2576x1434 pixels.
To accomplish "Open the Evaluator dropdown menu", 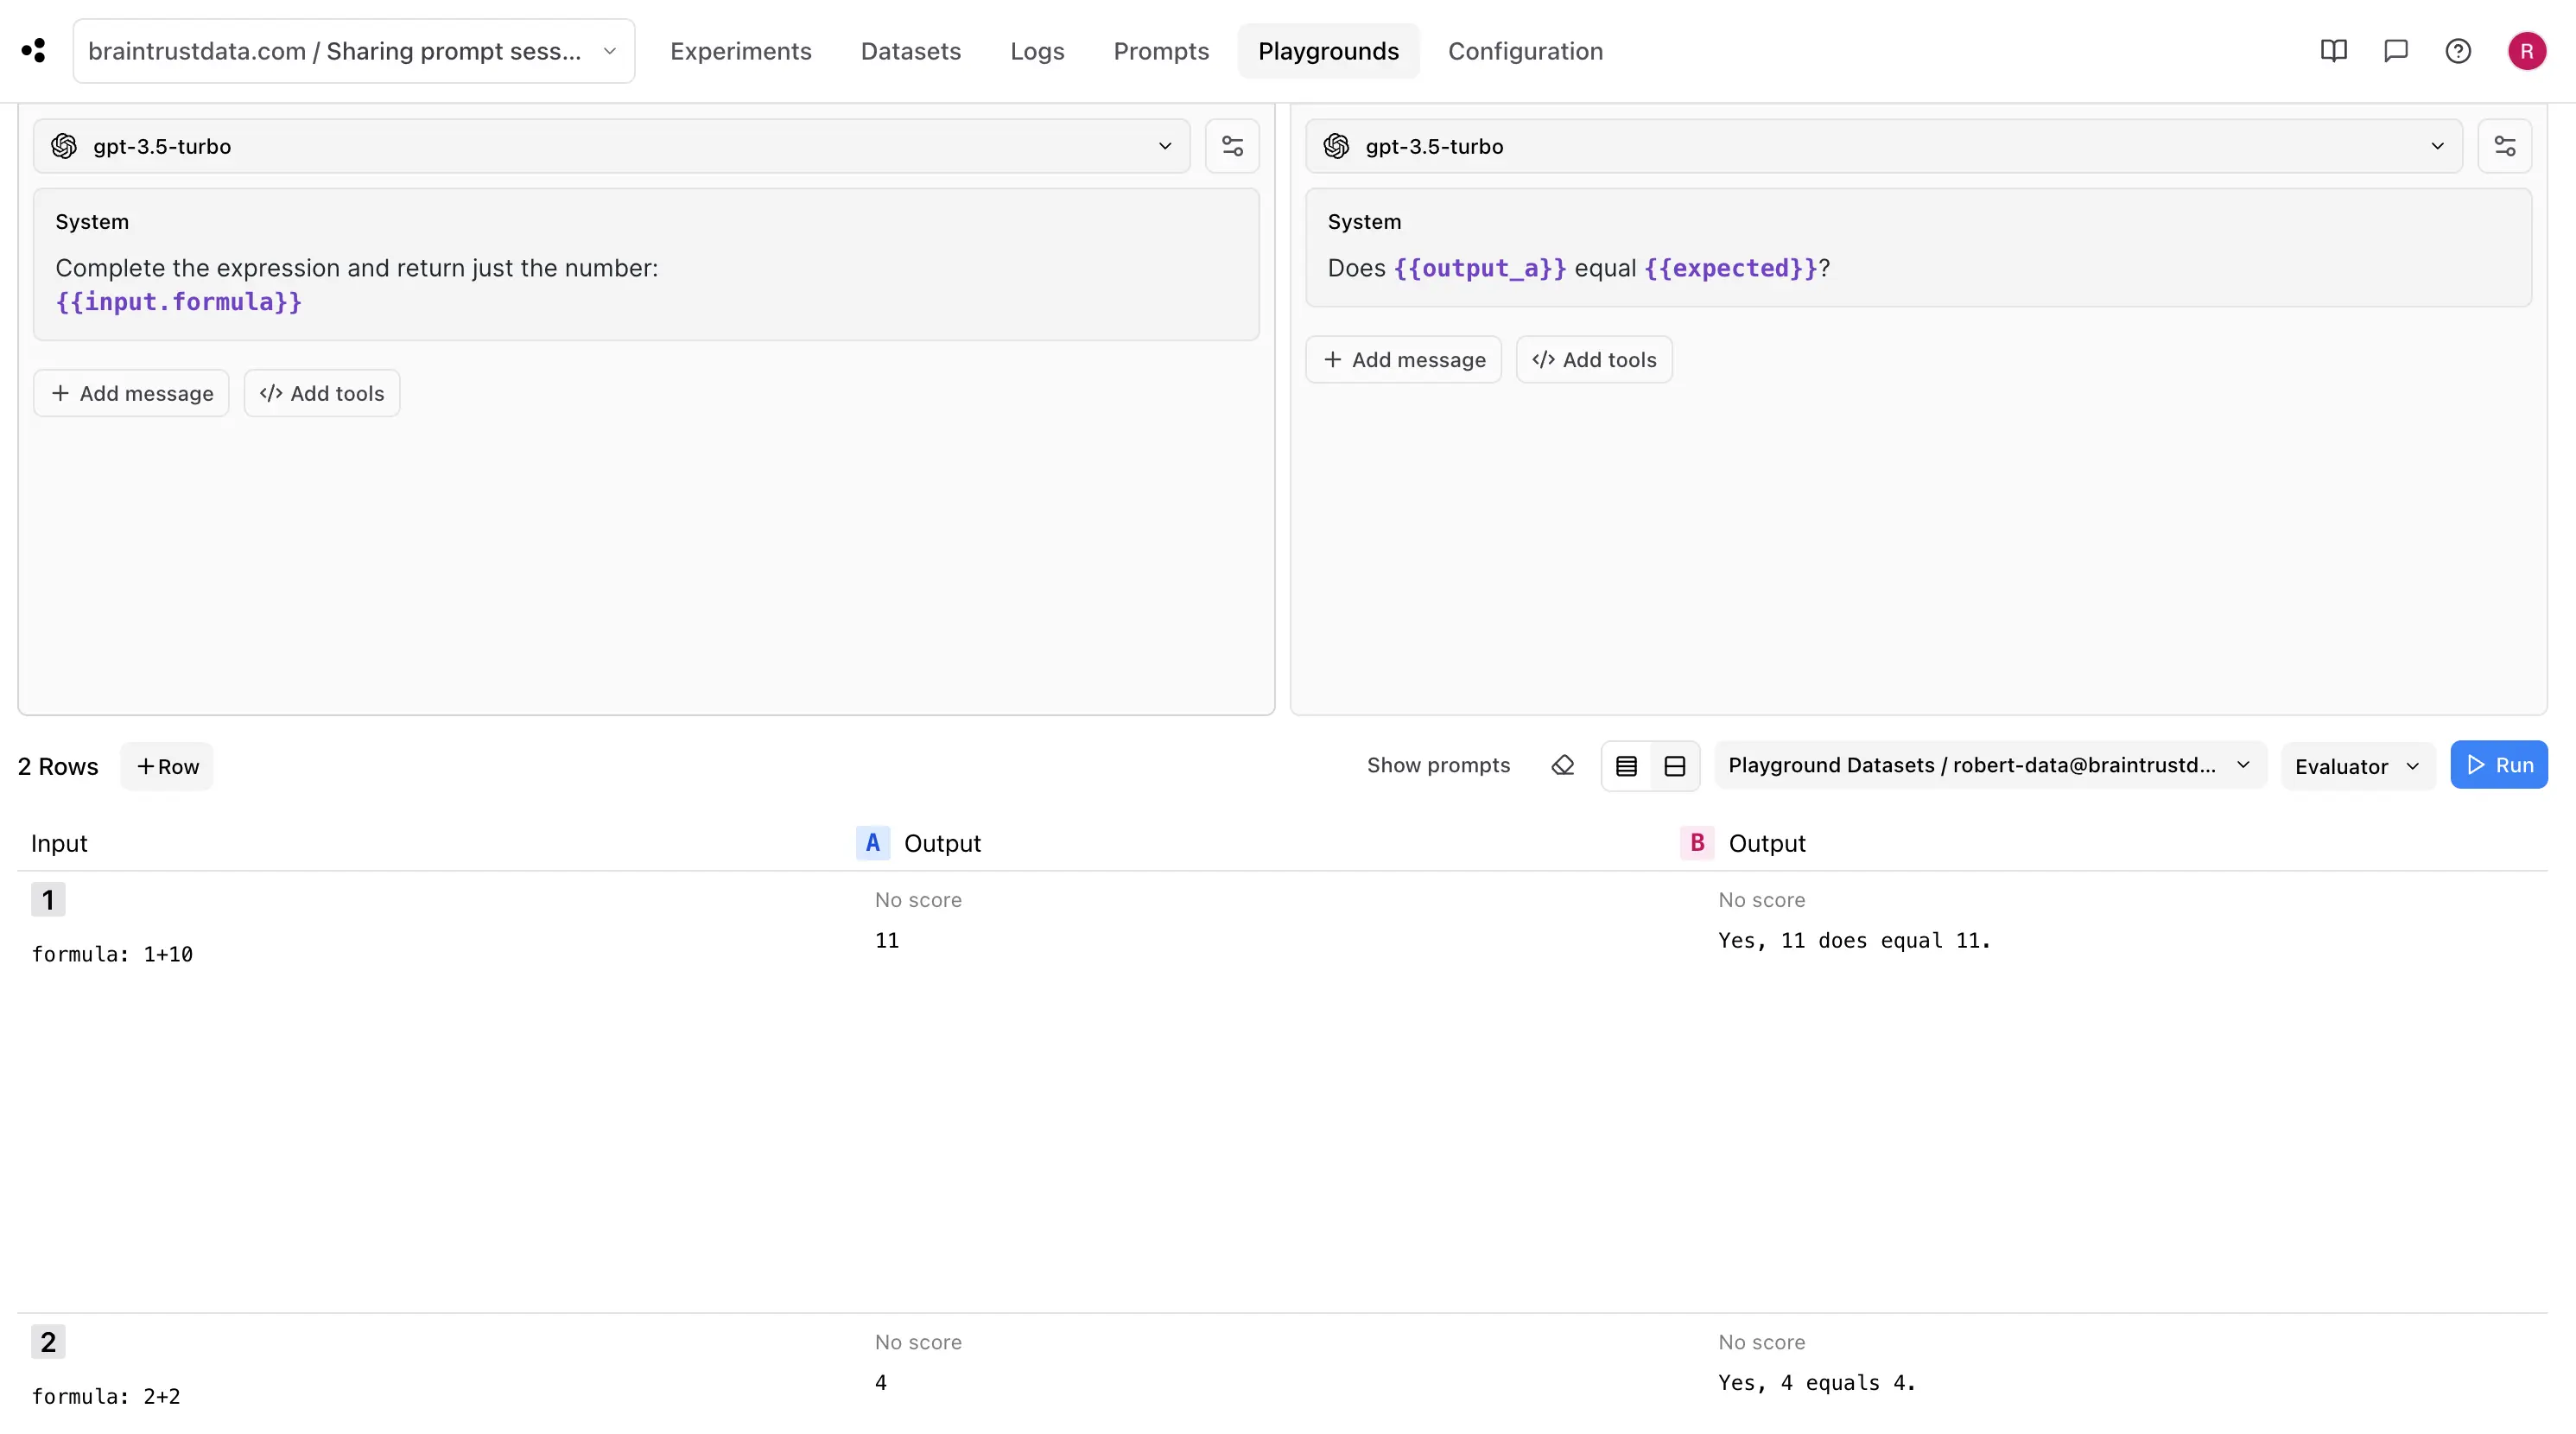I will pyautogui.click(x=2356, y=765).
